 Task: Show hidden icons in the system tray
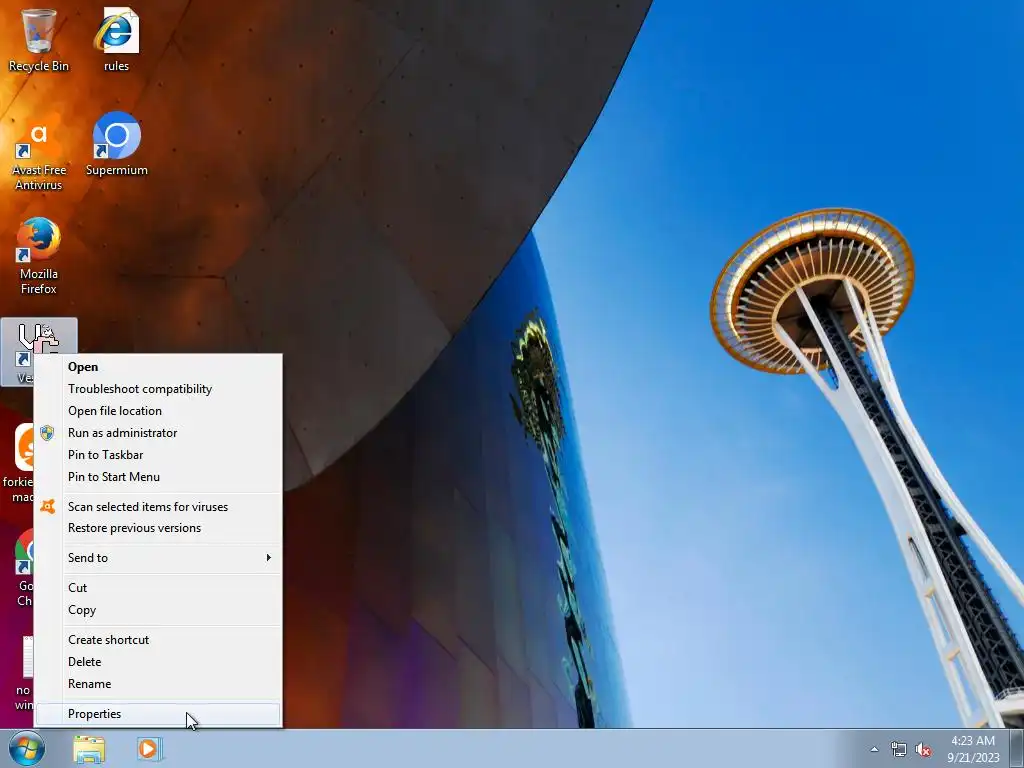pos(874,749)
